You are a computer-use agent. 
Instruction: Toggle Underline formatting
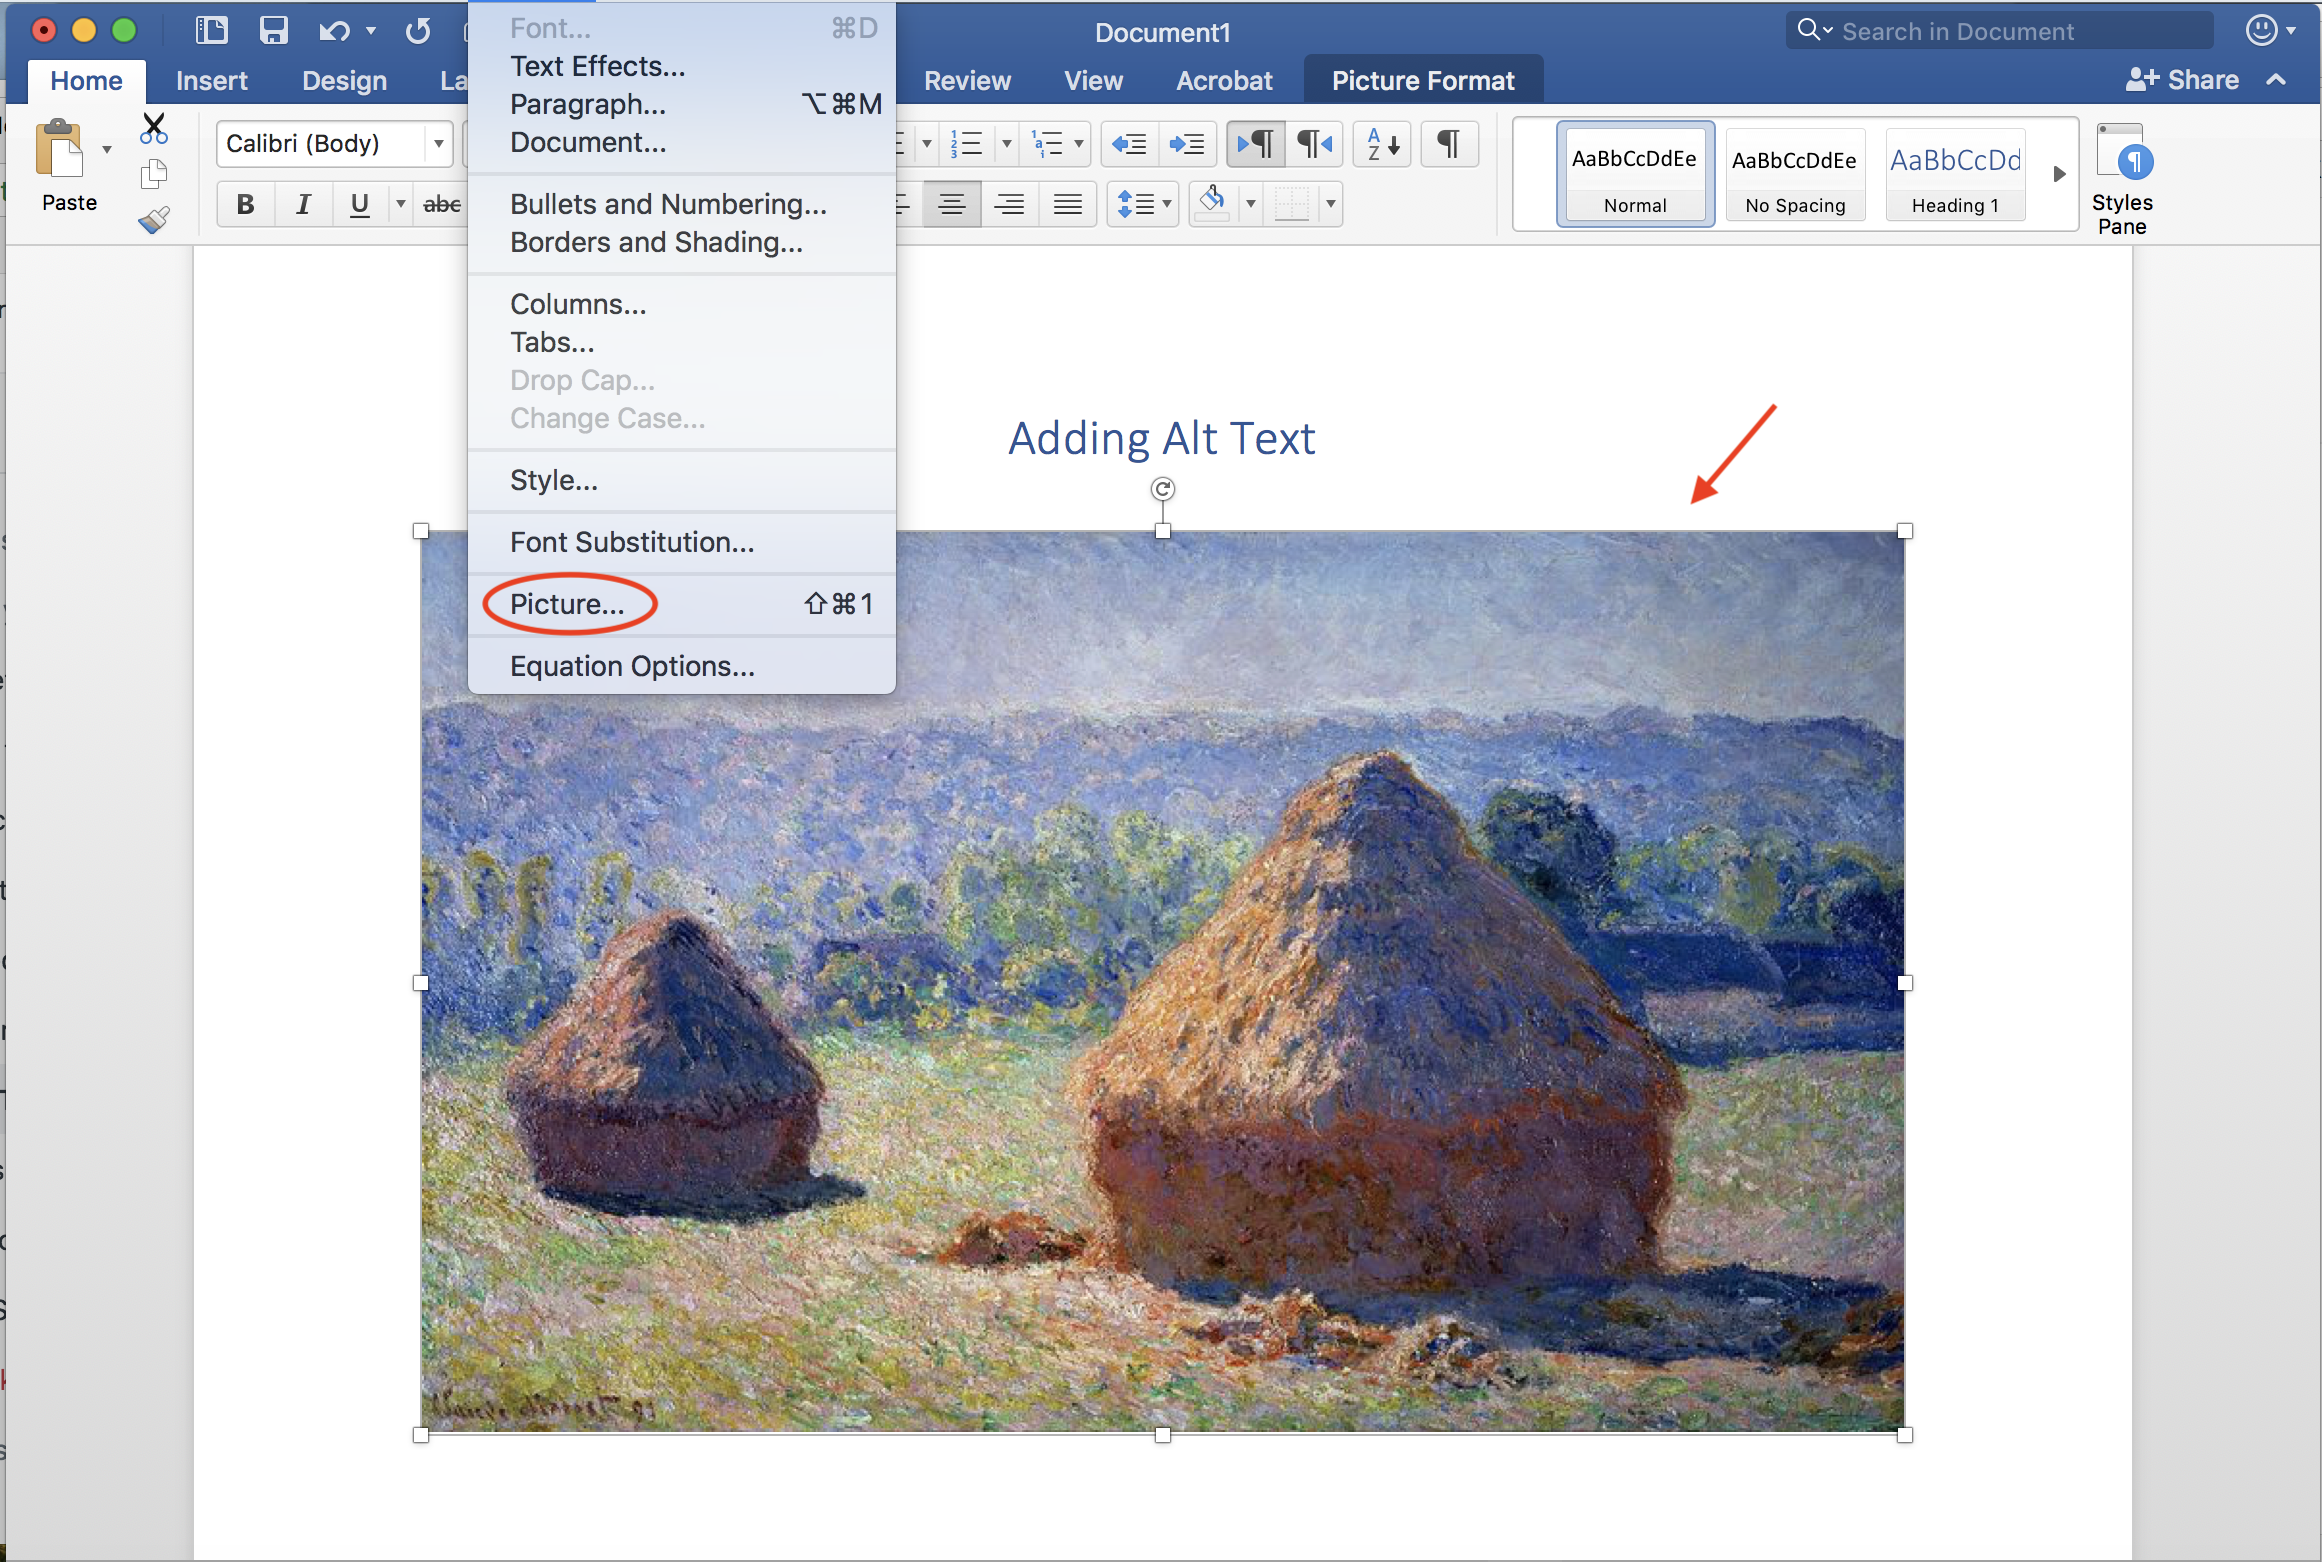(360, 204)
